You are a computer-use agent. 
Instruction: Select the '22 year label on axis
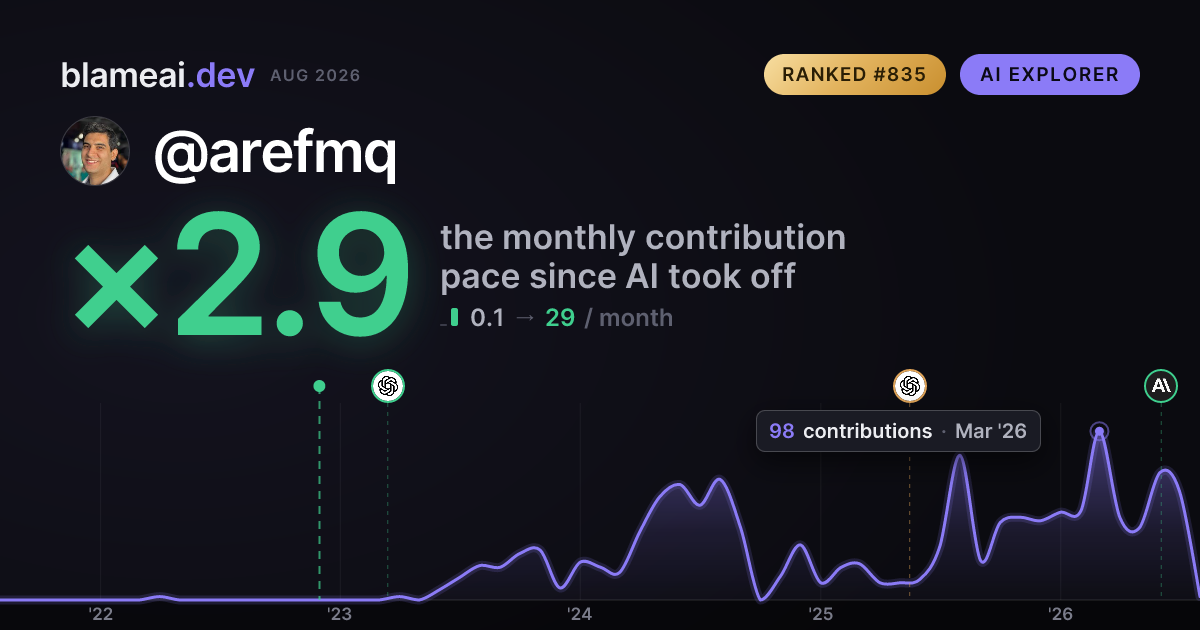[101, 614]
